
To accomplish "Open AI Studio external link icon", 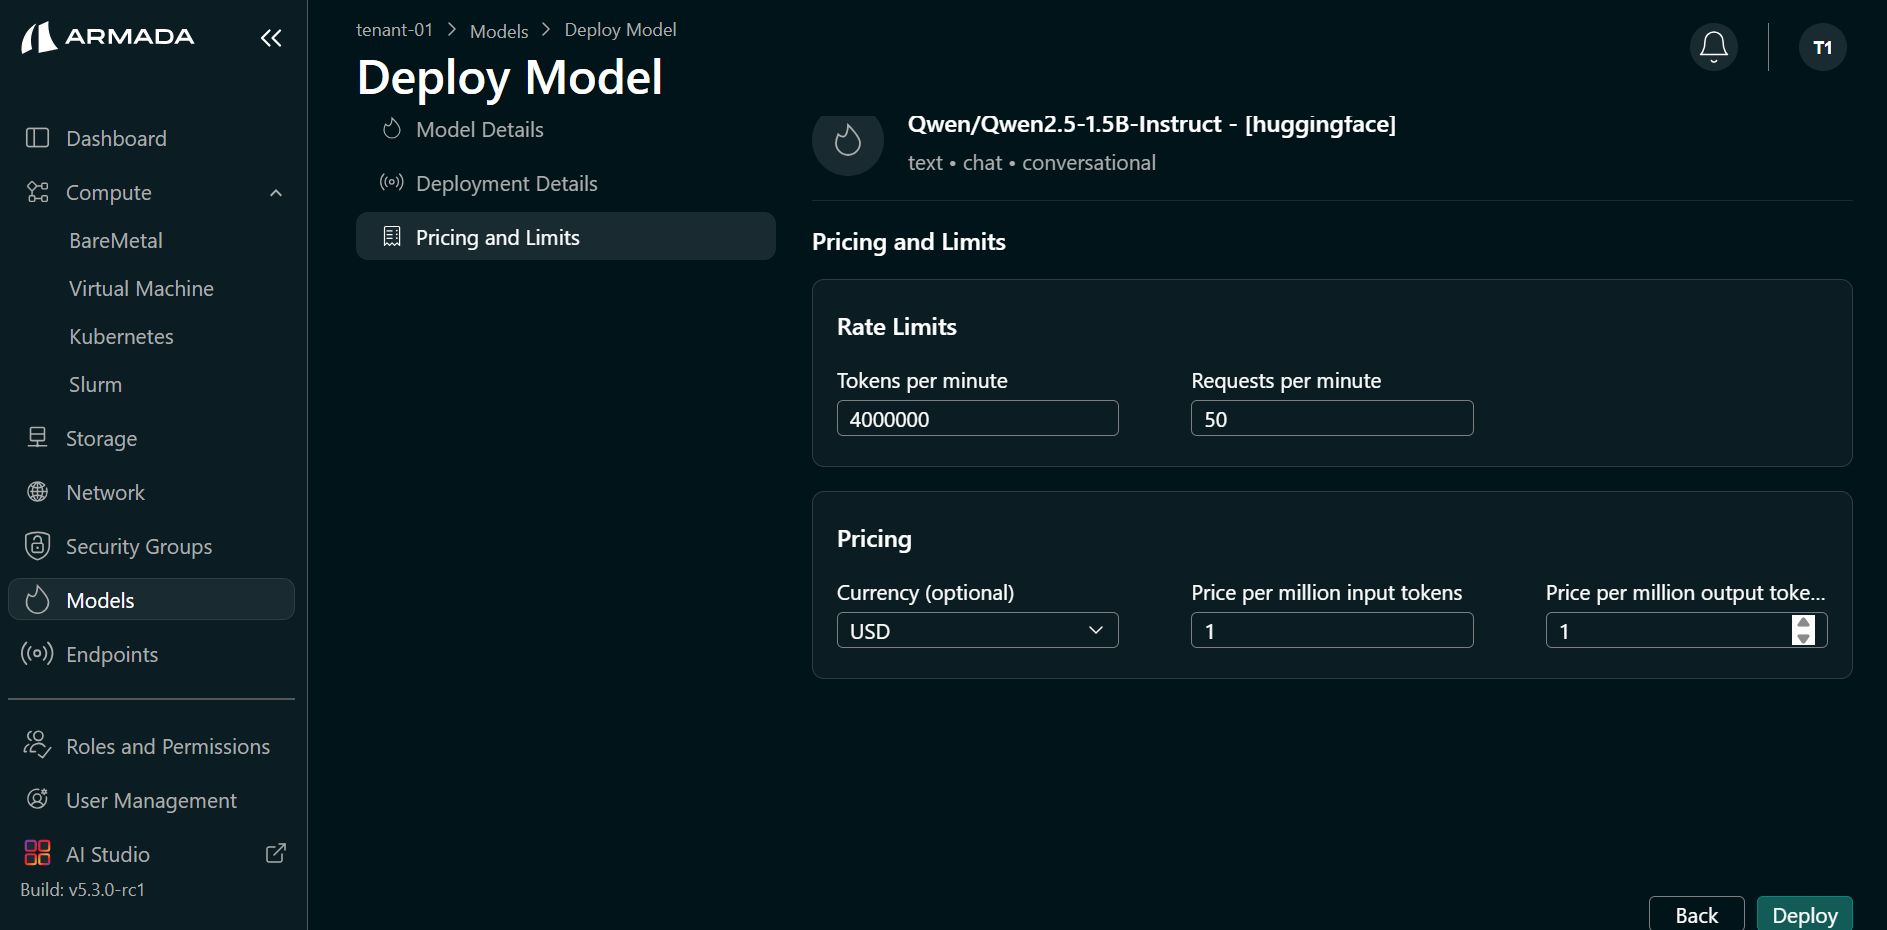I will click(276, 853).
